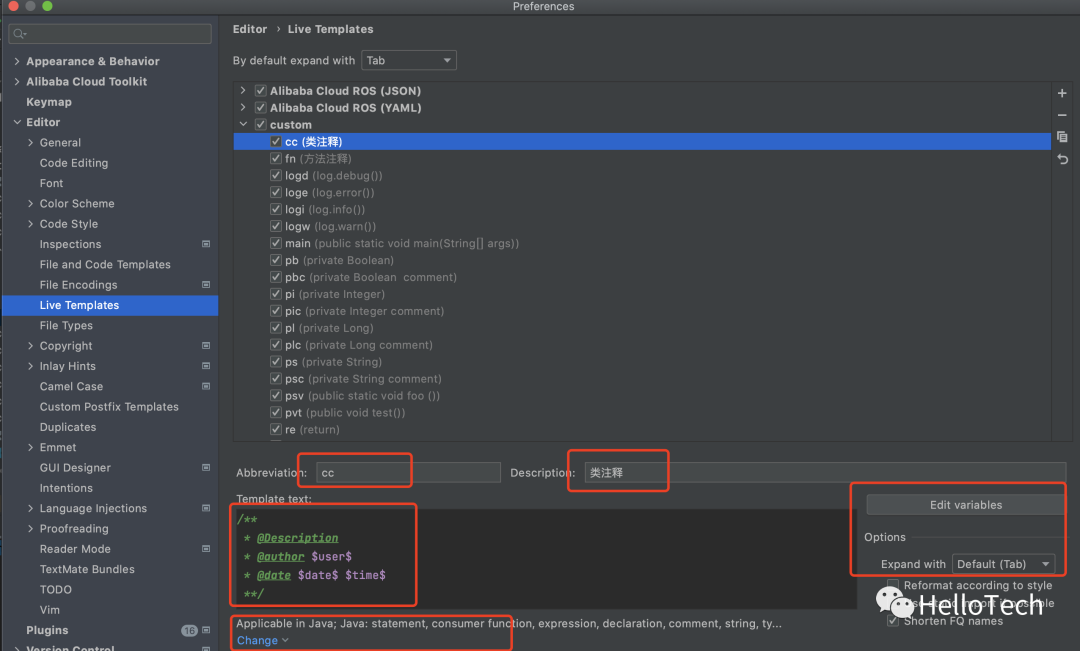The height and width of the screenshot is (651, 1080).
Task: Click the Change applicable contexts link
Action: [262, 640]
